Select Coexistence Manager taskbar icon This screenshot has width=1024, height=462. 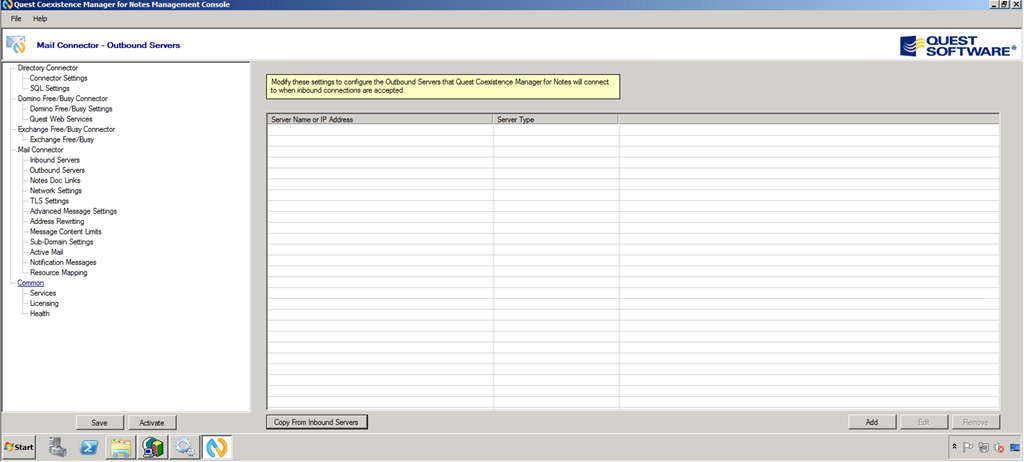(216, 448)
